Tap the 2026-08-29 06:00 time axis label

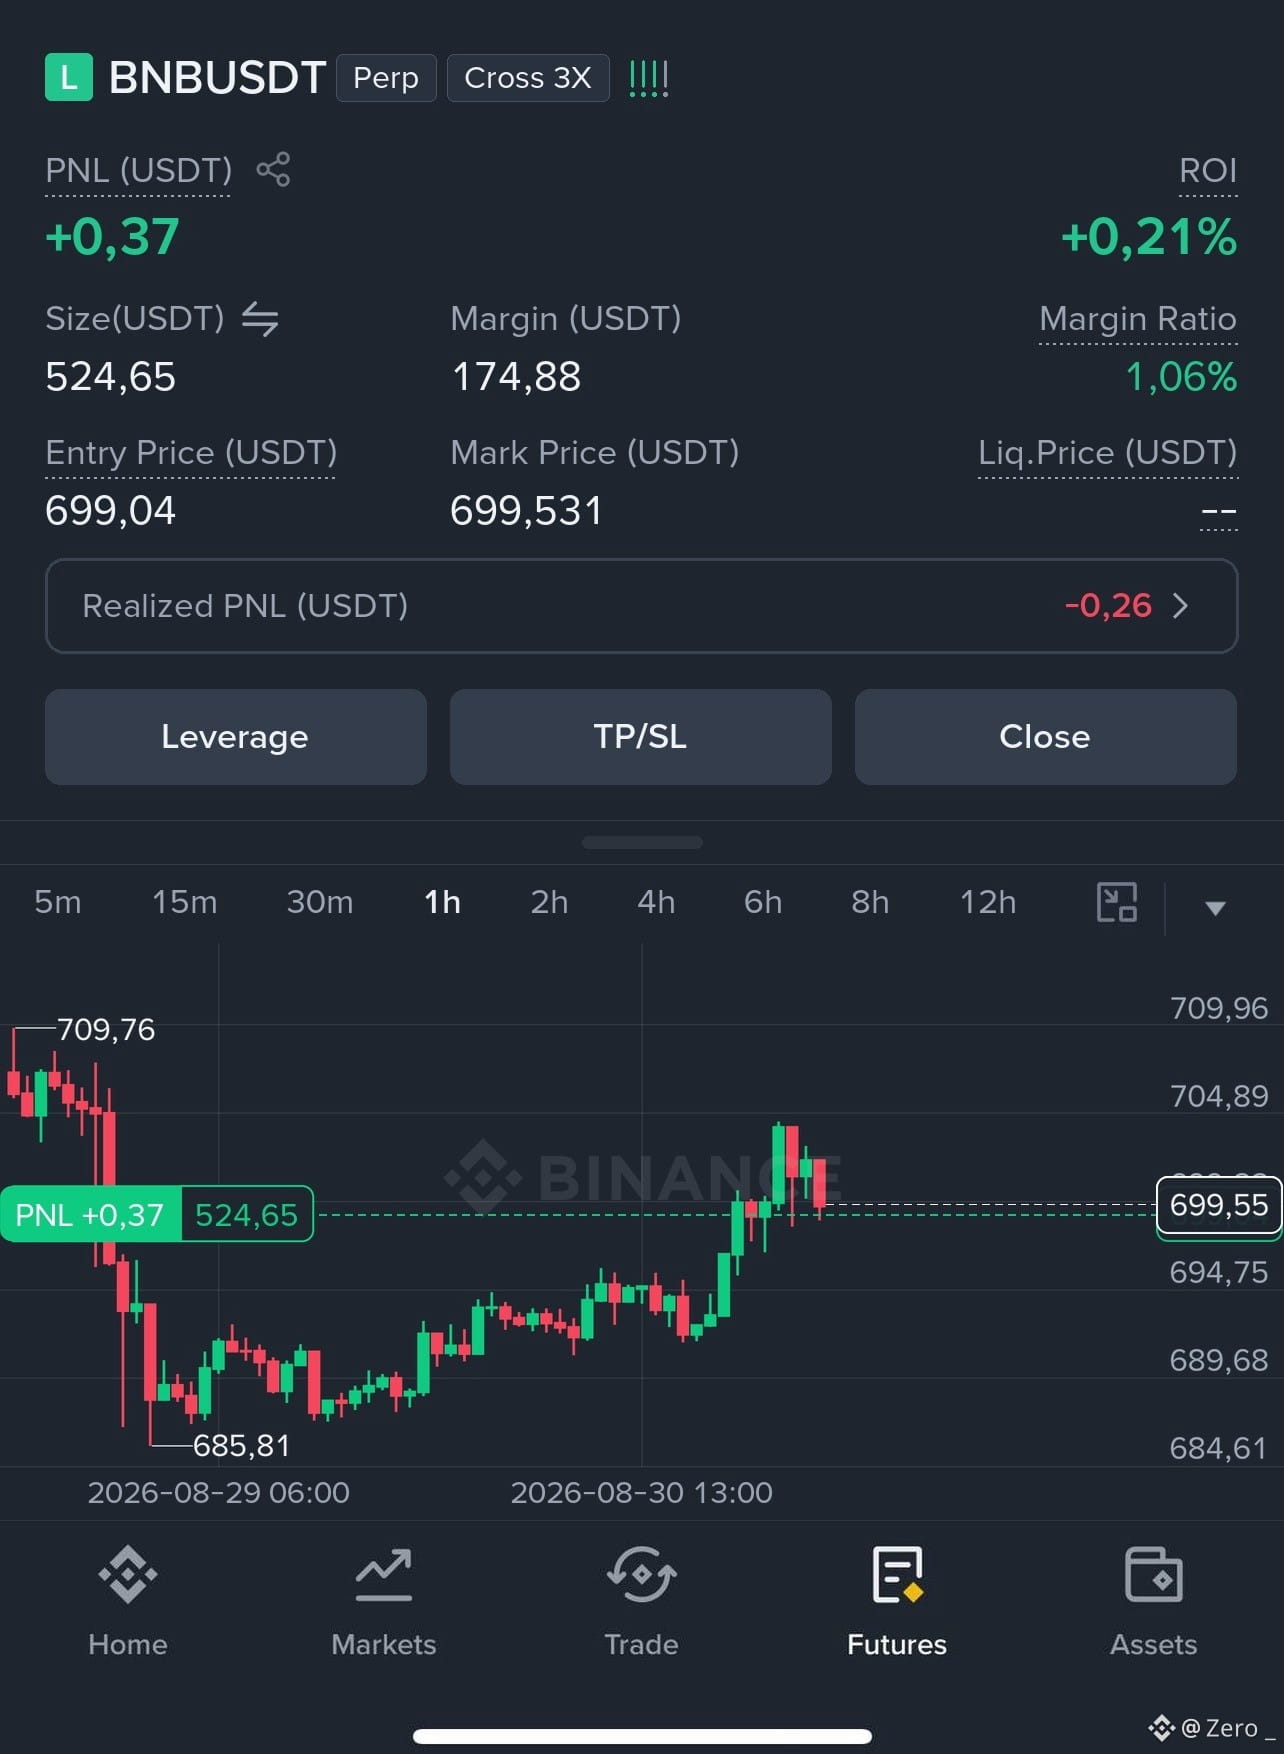pyautogui.click(x=219, y=1493)
